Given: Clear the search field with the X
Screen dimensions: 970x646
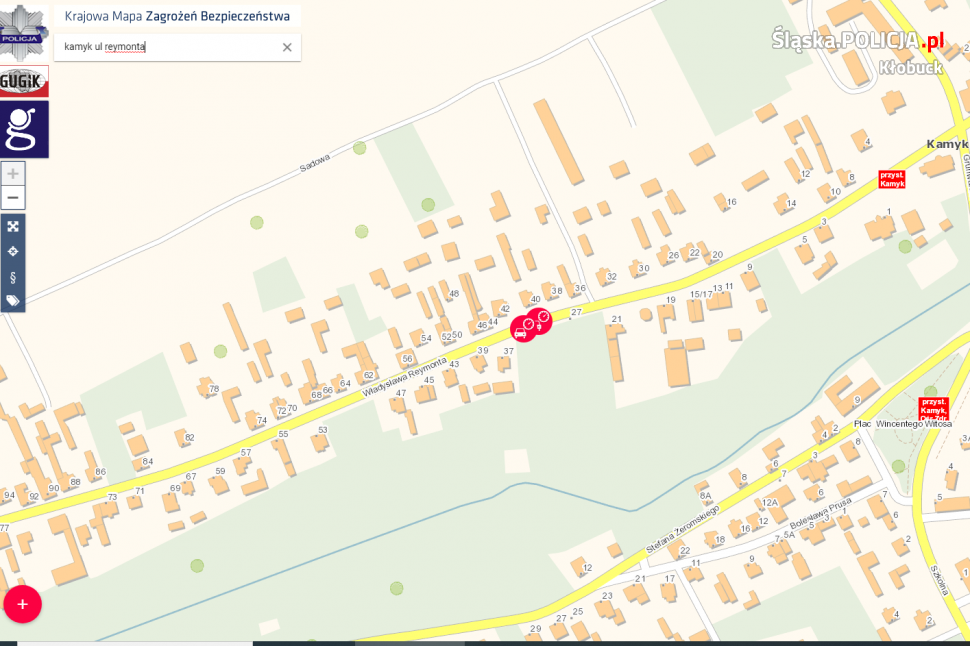Looking at the screenshot, I should 287,47.
